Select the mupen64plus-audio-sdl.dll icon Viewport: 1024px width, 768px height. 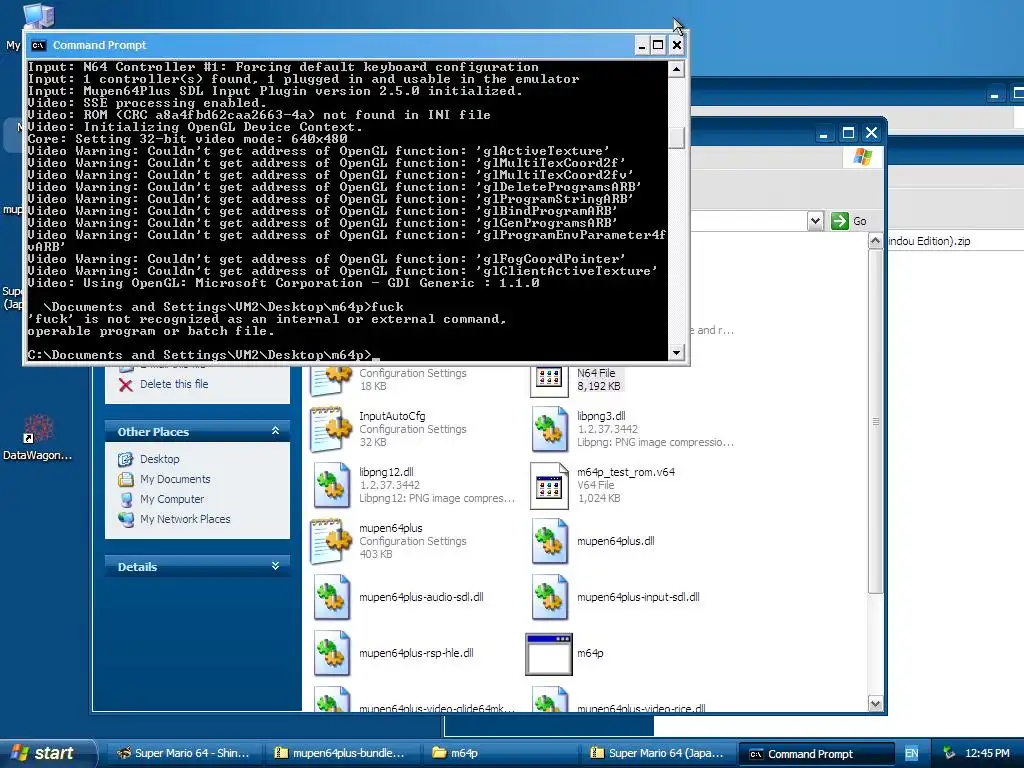[x=331, y=597]
